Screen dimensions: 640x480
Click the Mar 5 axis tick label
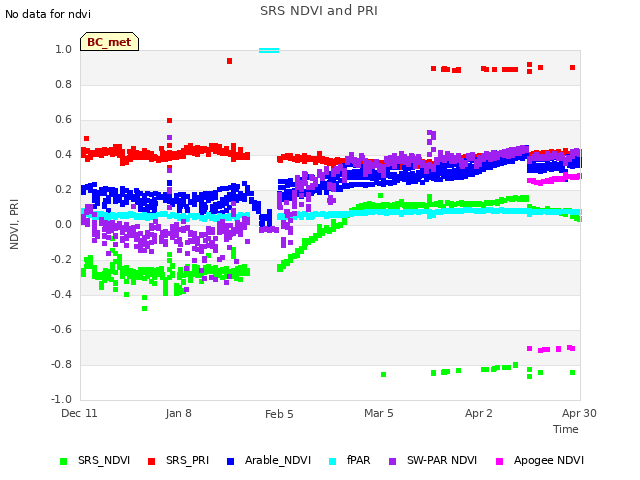click(x=379, y=413)
